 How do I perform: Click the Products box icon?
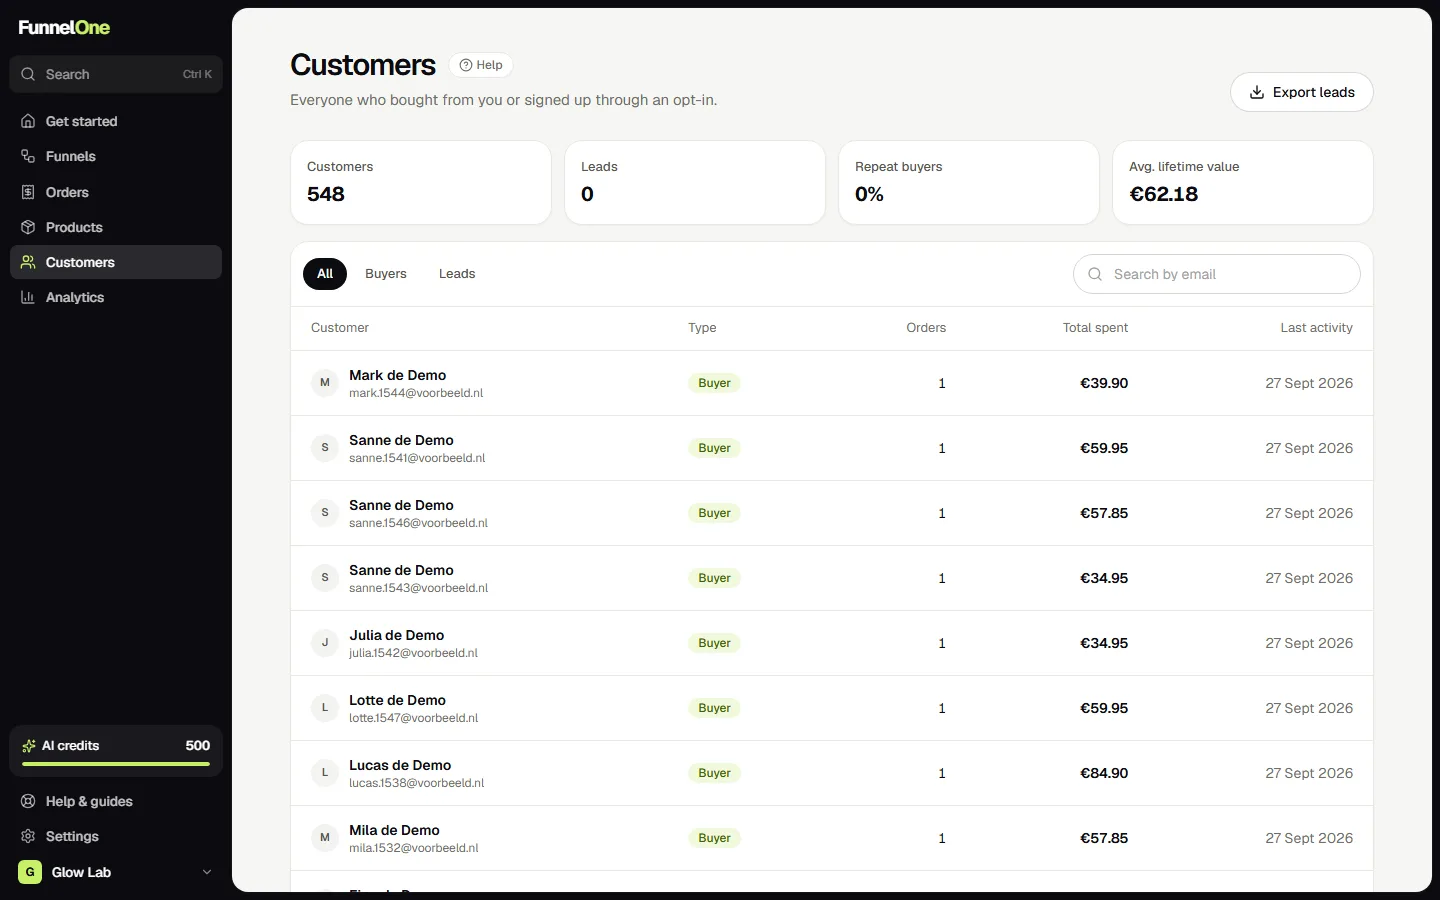click(x=28, y=227)
